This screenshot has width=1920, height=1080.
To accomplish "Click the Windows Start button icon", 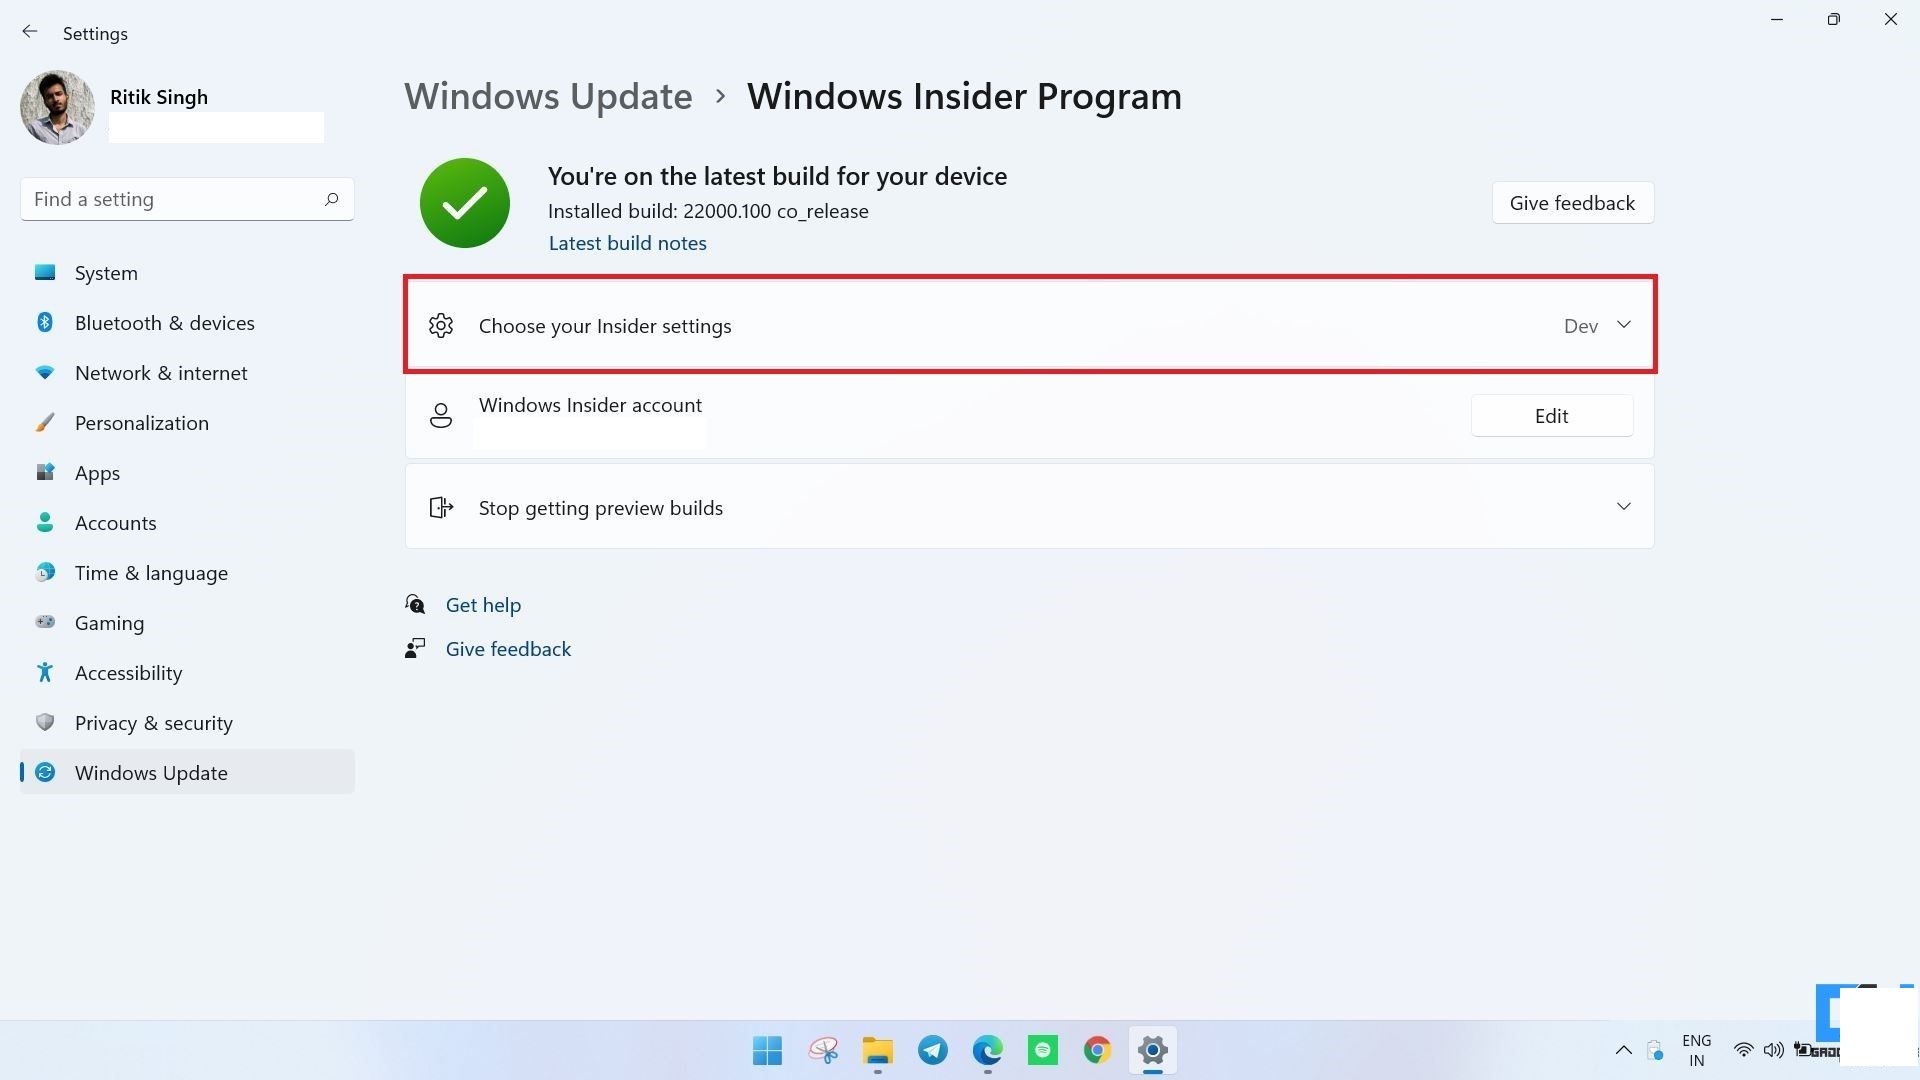I will point(767,1050).
